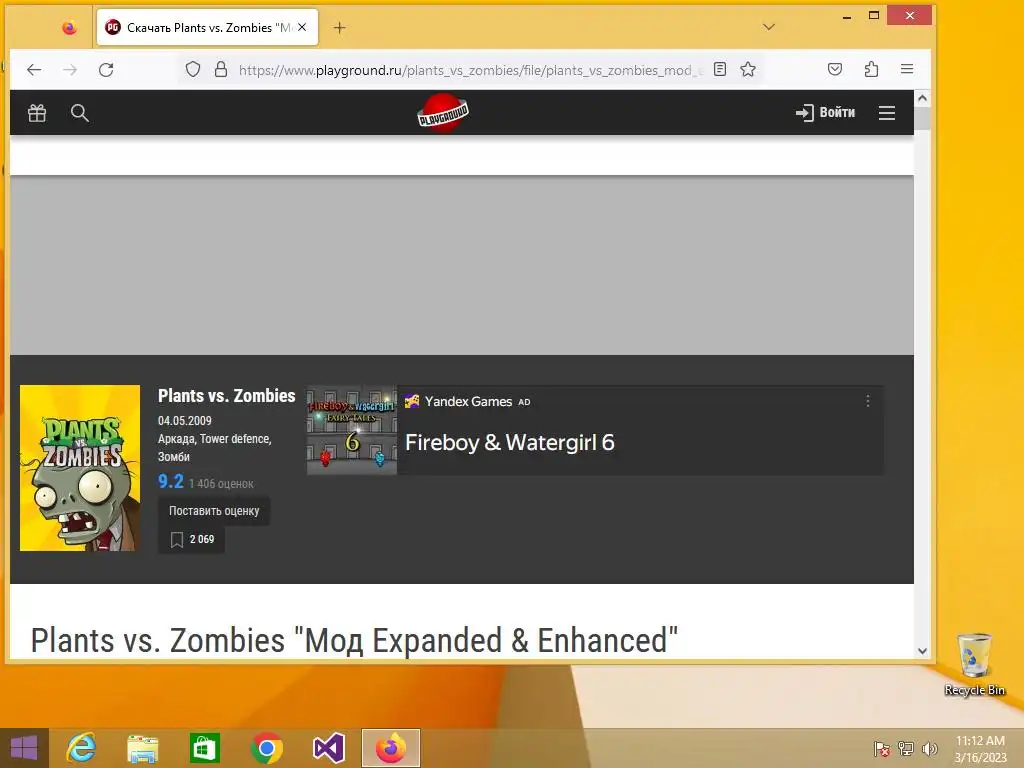Open network status tray icon
The height and width of the screenshot is (768, 1024).
[x=906, y=748]
